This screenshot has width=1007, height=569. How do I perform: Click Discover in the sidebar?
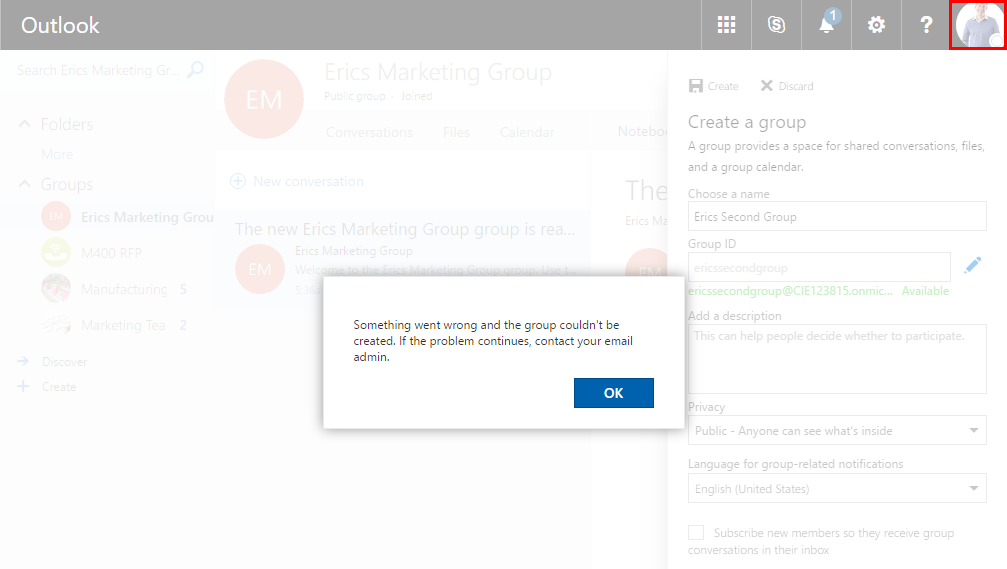click(64, 362)
